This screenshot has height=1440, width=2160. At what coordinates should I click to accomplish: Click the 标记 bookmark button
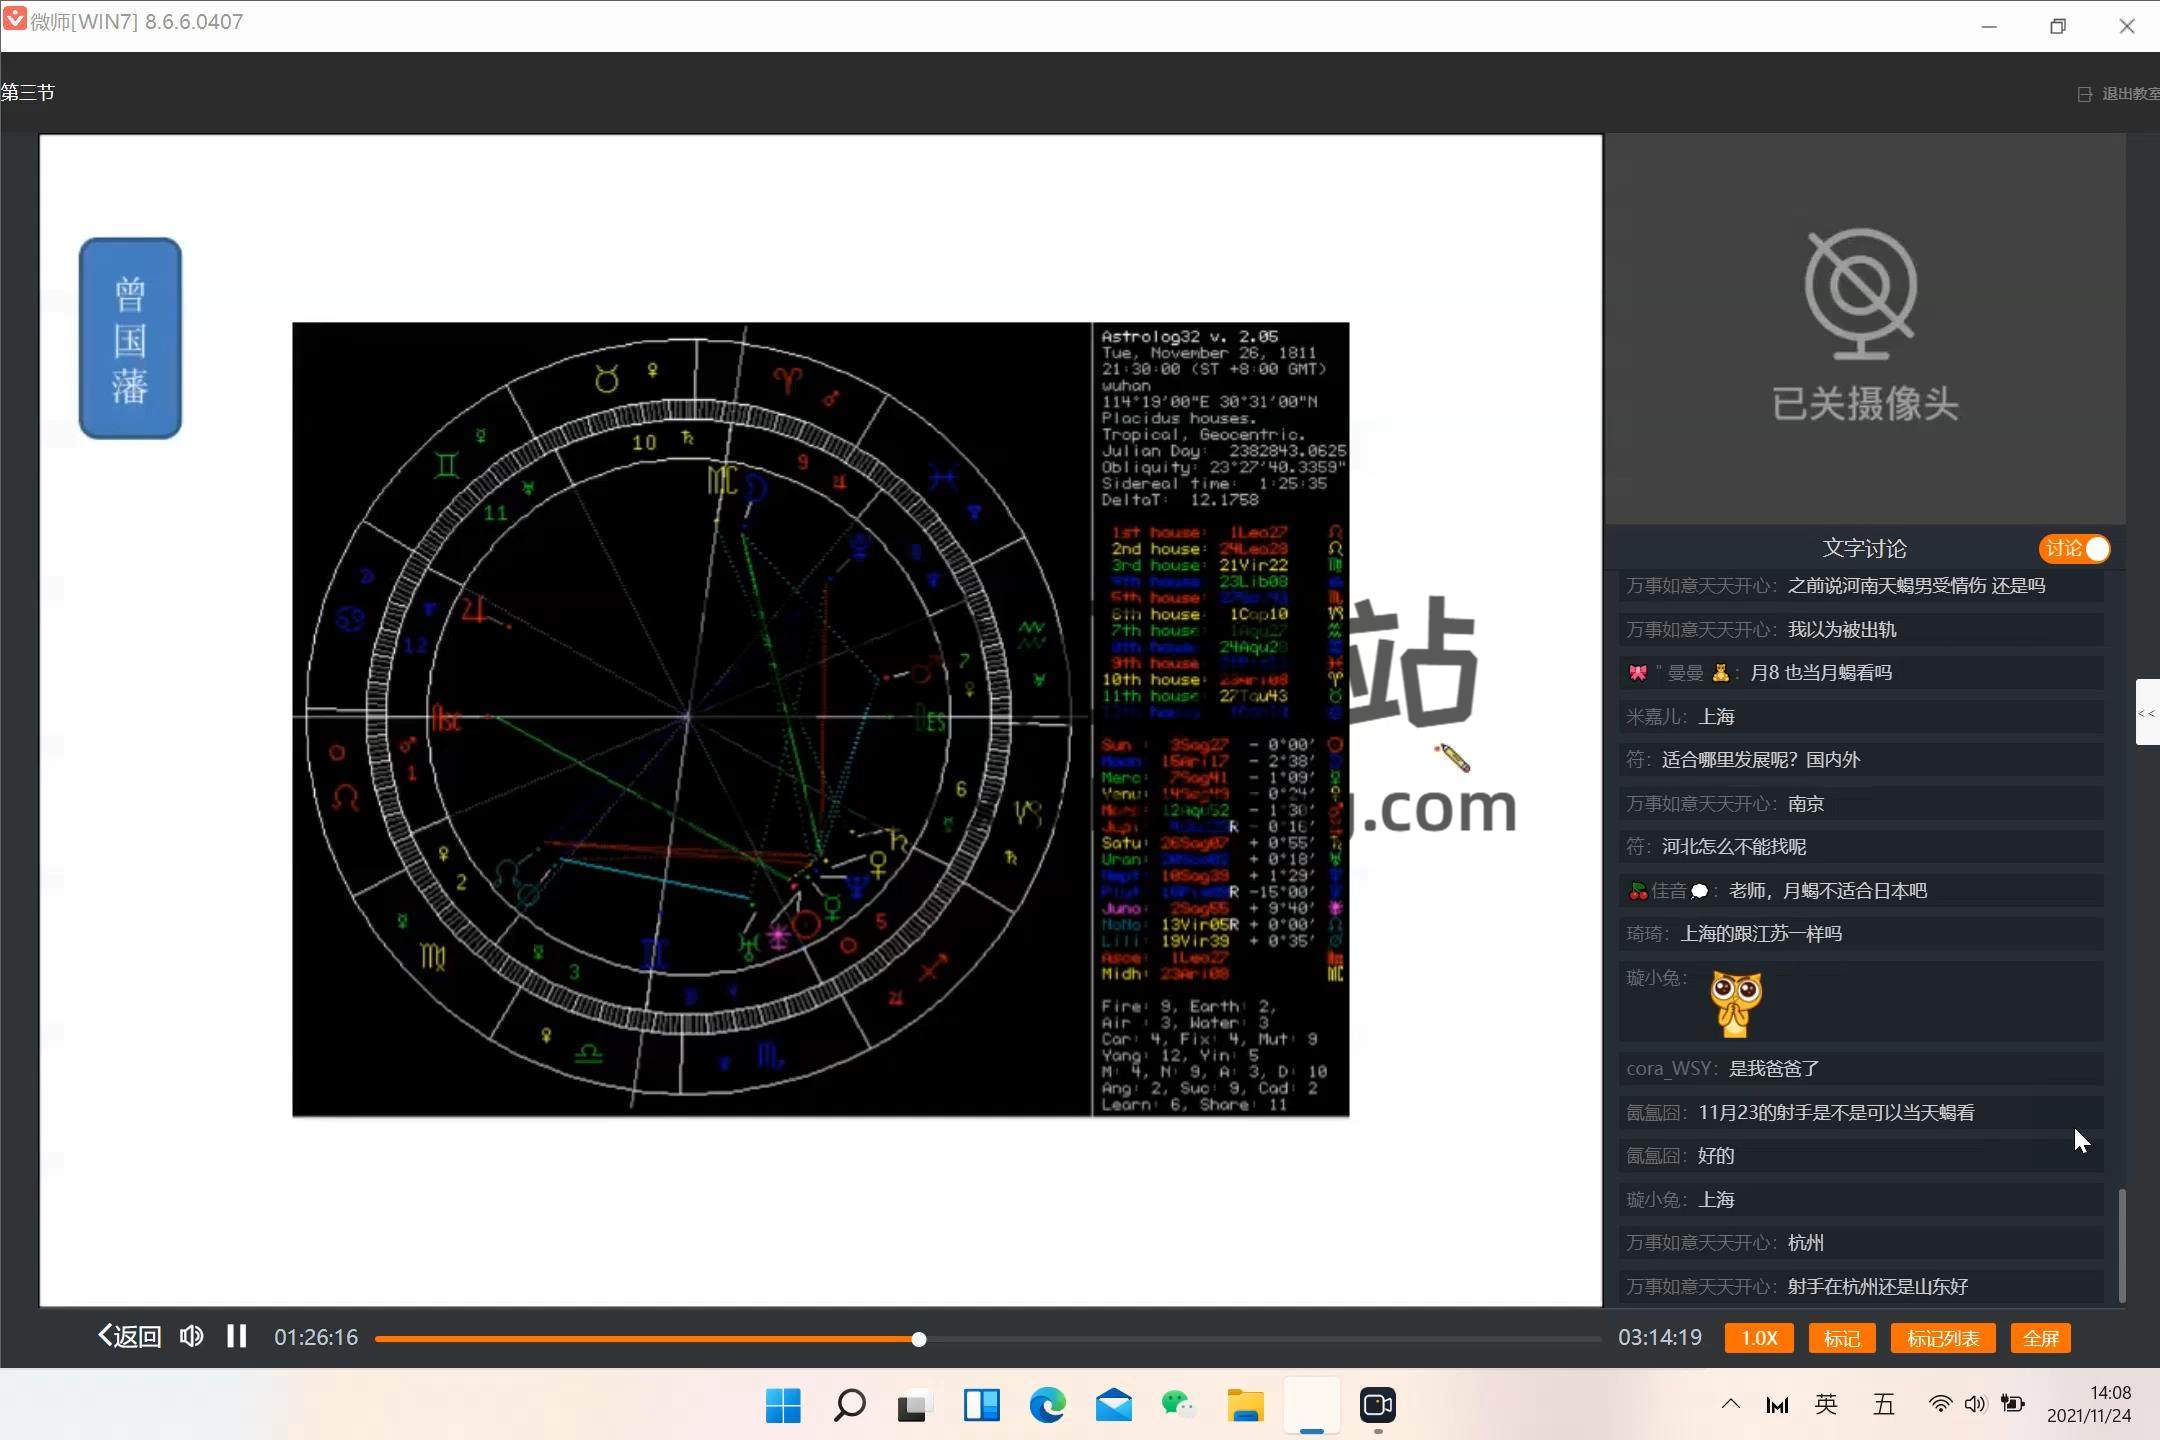[1841, 1338]
